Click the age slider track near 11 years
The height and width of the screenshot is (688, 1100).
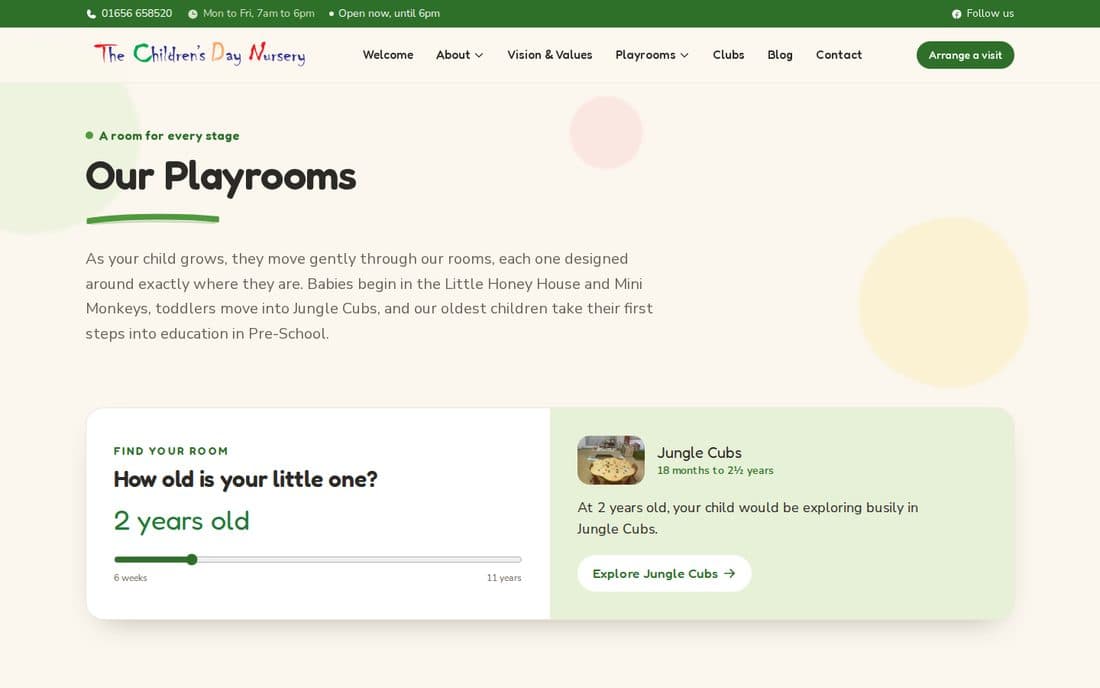tap(516, 560)
